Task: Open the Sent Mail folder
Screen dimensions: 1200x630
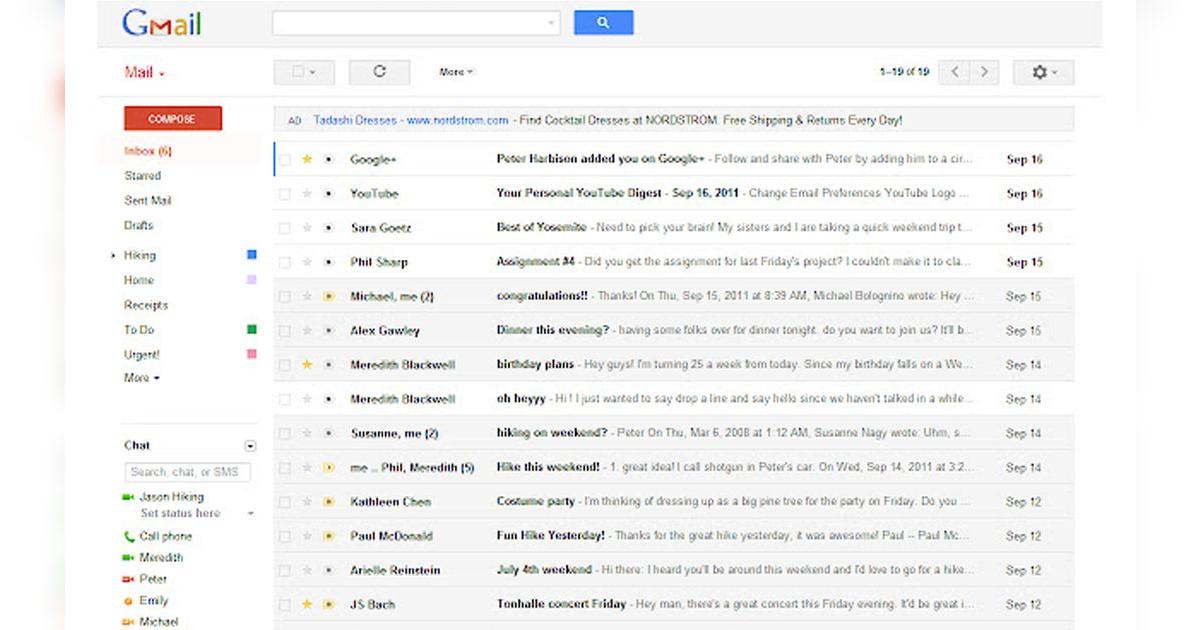Action: [147, 201]
